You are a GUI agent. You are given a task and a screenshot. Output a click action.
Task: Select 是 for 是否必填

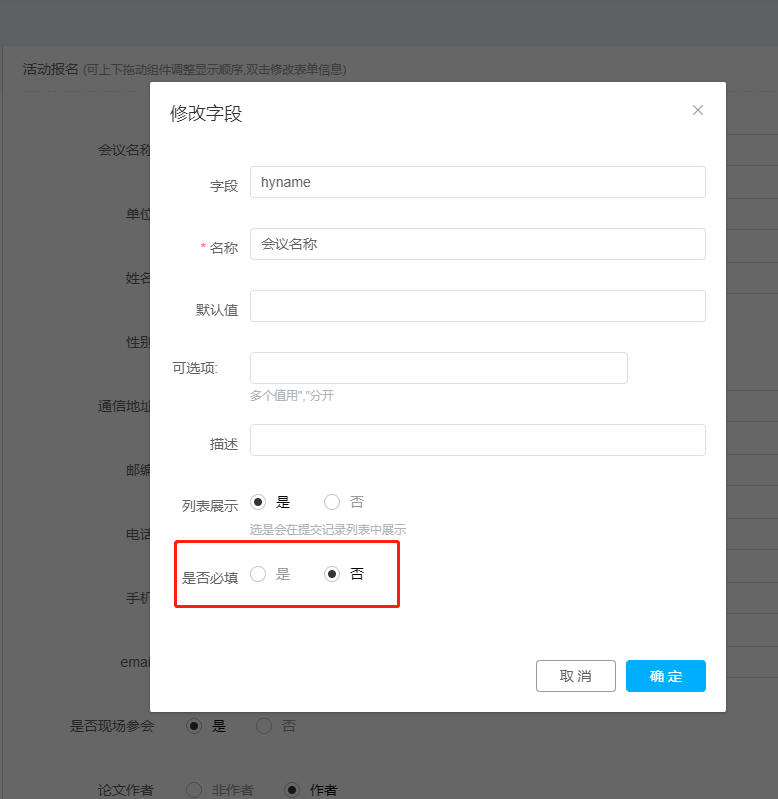pos(258,574)
